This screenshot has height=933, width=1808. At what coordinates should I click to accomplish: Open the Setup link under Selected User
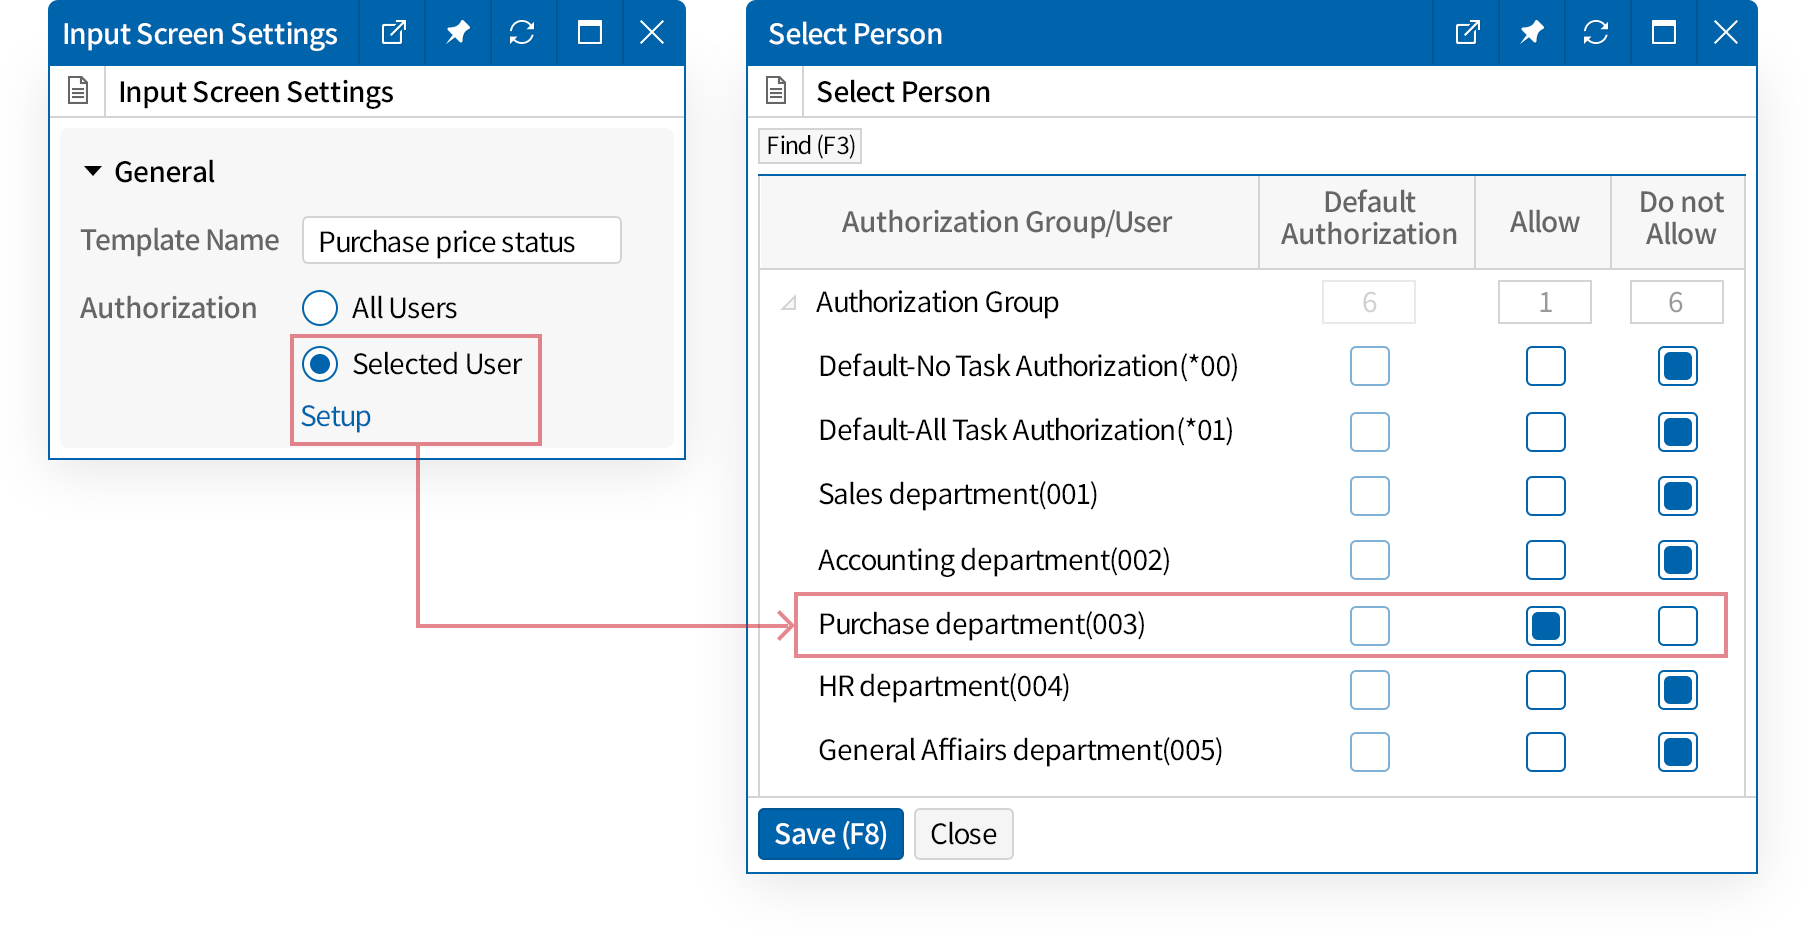coord(336,416)
